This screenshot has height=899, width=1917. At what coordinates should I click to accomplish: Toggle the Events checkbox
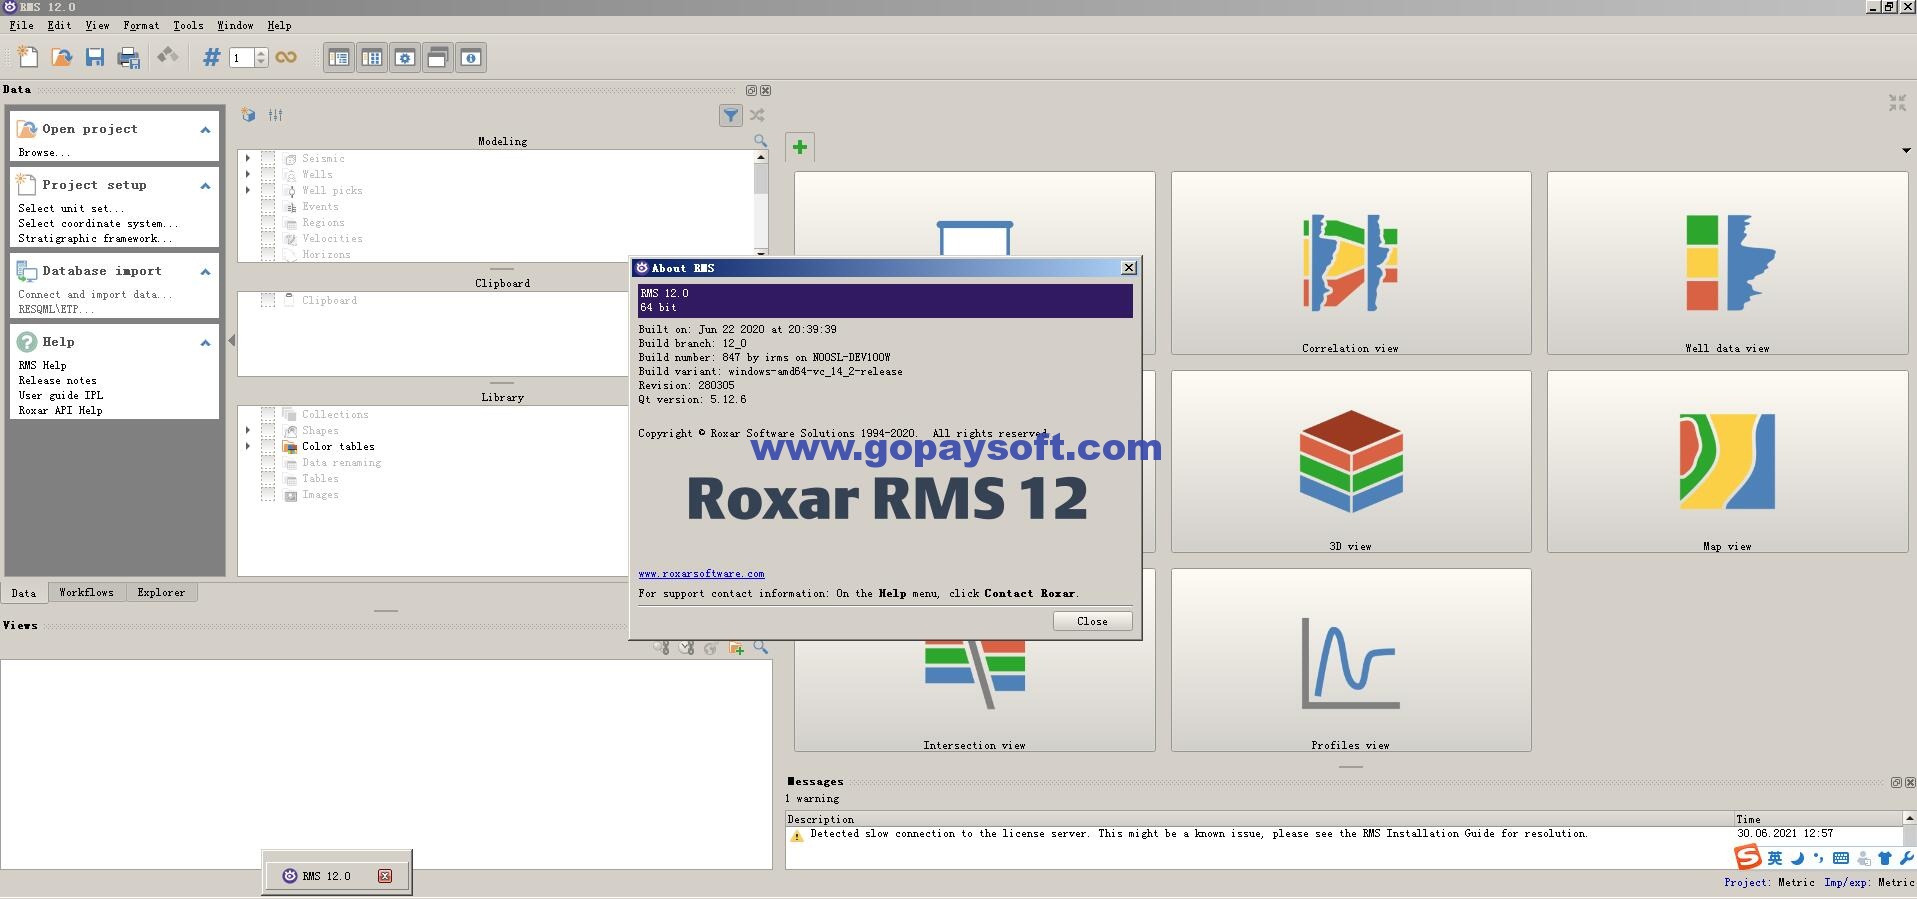click(x=268, y=206)
